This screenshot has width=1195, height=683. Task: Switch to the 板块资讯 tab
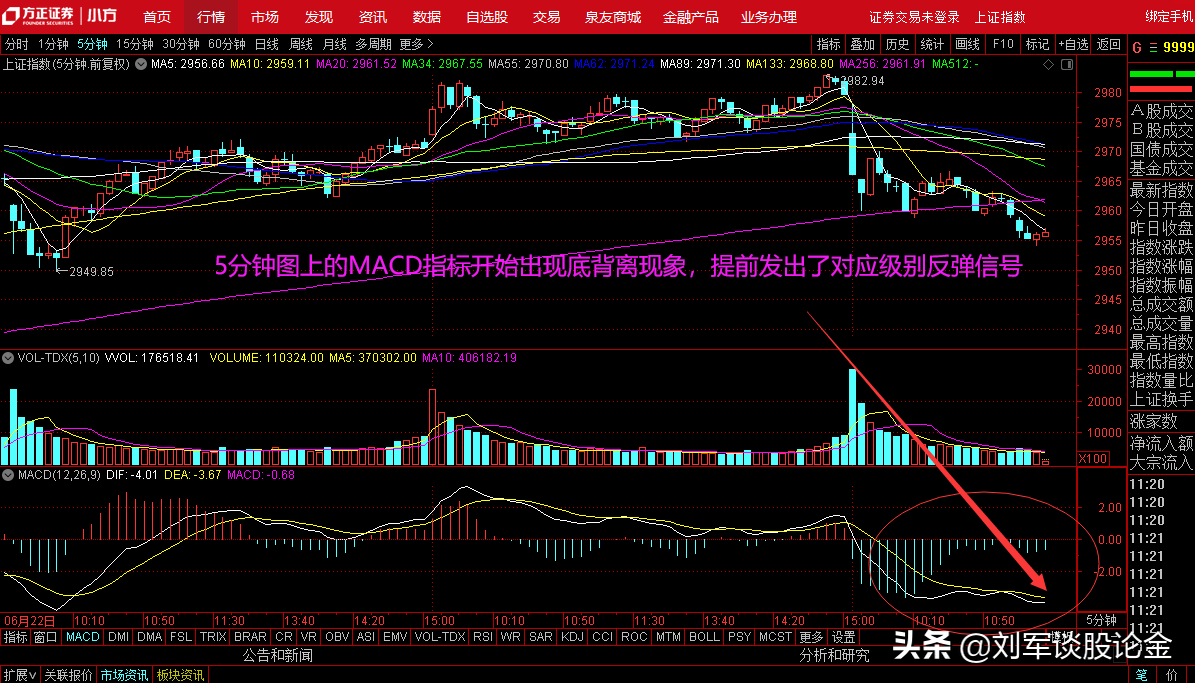181,674
